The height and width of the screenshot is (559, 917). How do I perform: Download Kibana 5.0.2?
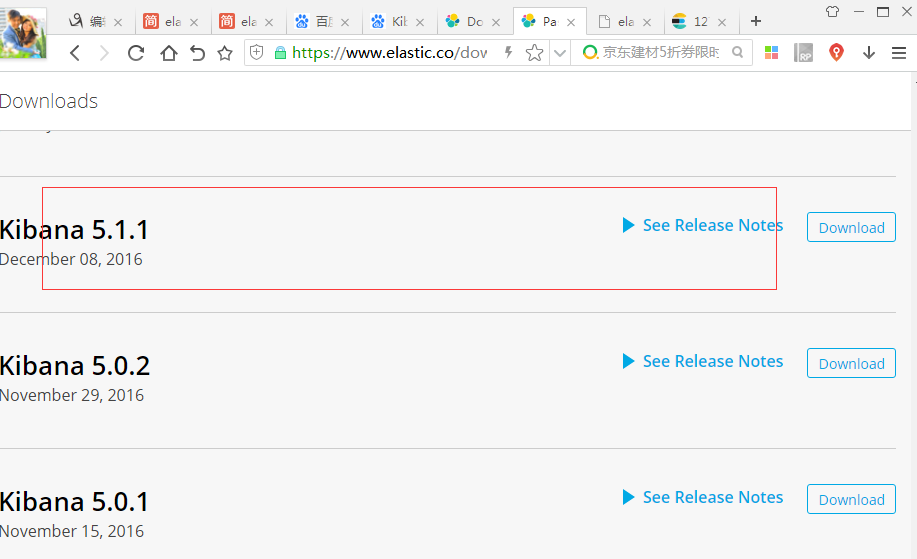[x=851, y=363]
